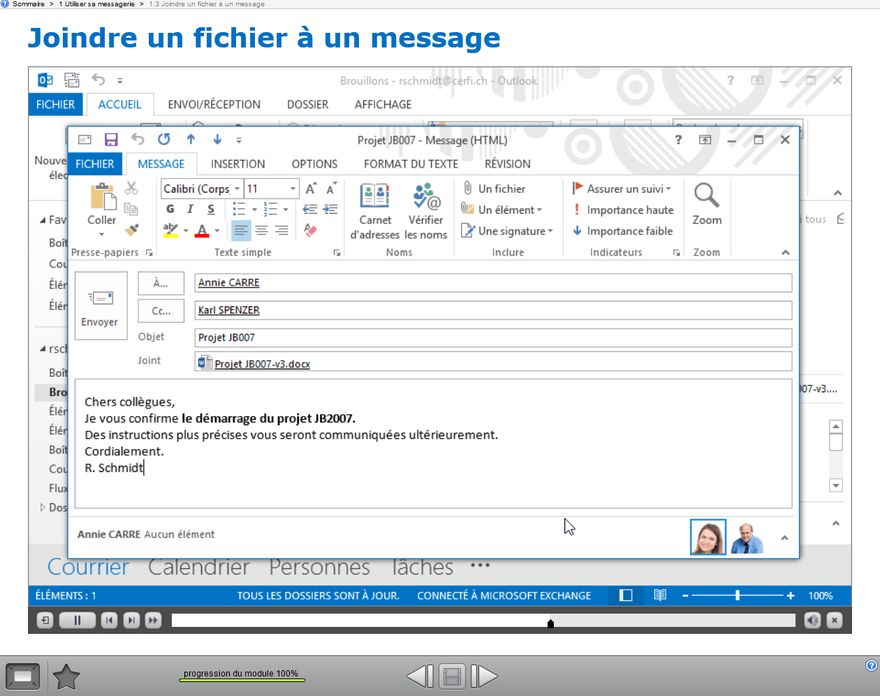Click Vérifier les noms icon
Image resolution: width=880 pixels, height=696 pixels.
click(426, 211)
